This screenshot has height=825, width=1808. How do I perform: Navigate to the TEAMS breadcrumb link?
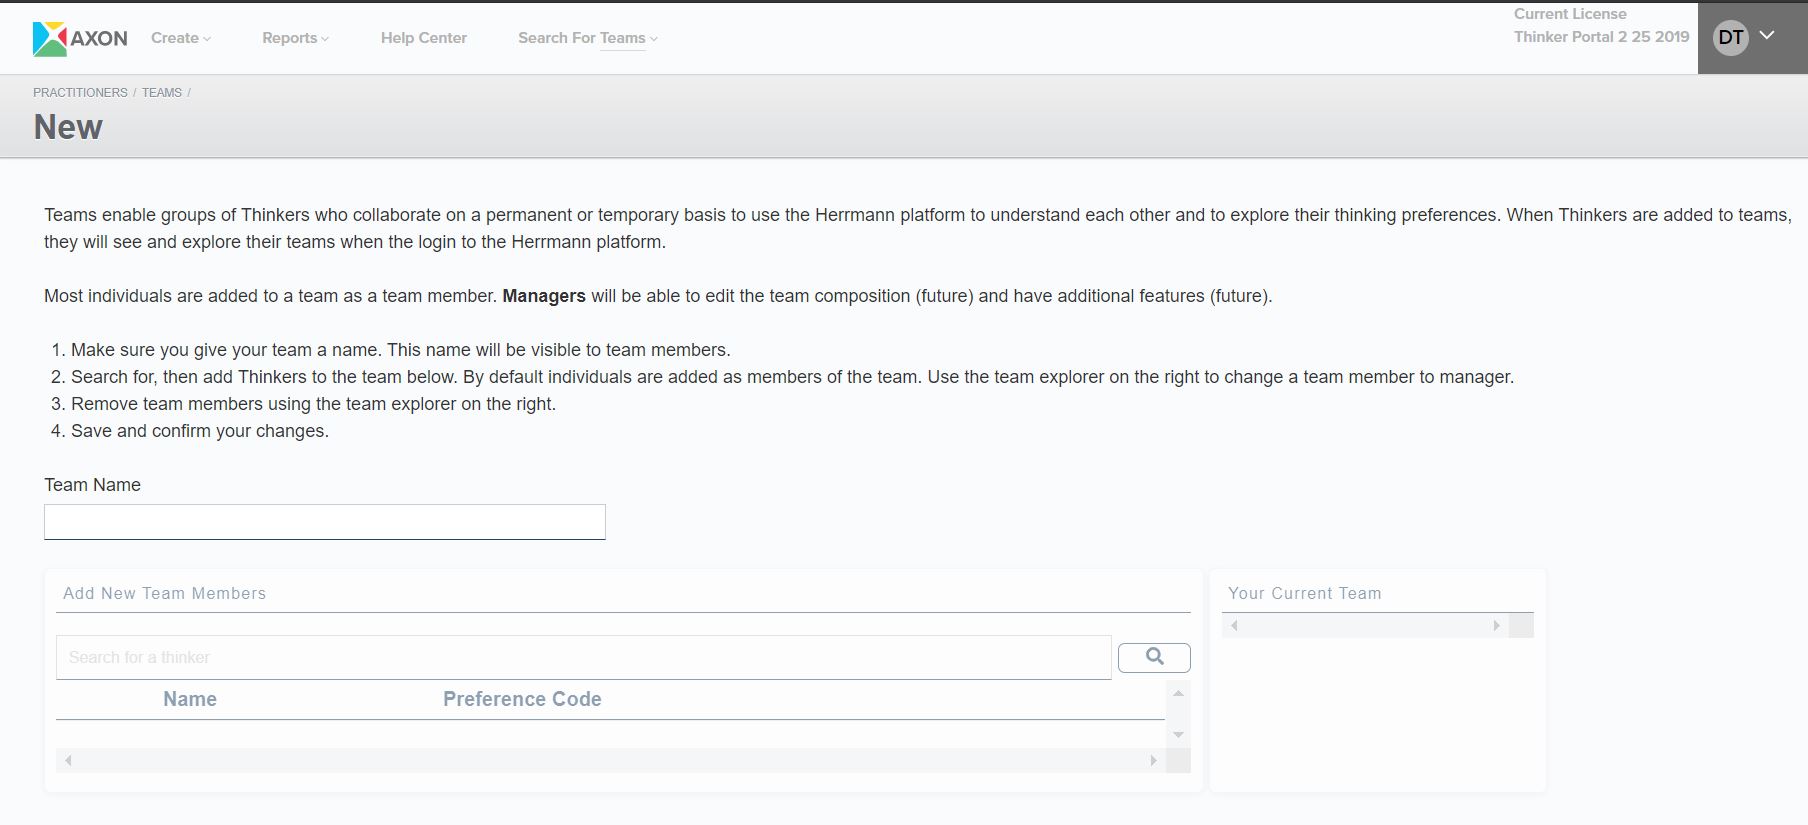161,92
